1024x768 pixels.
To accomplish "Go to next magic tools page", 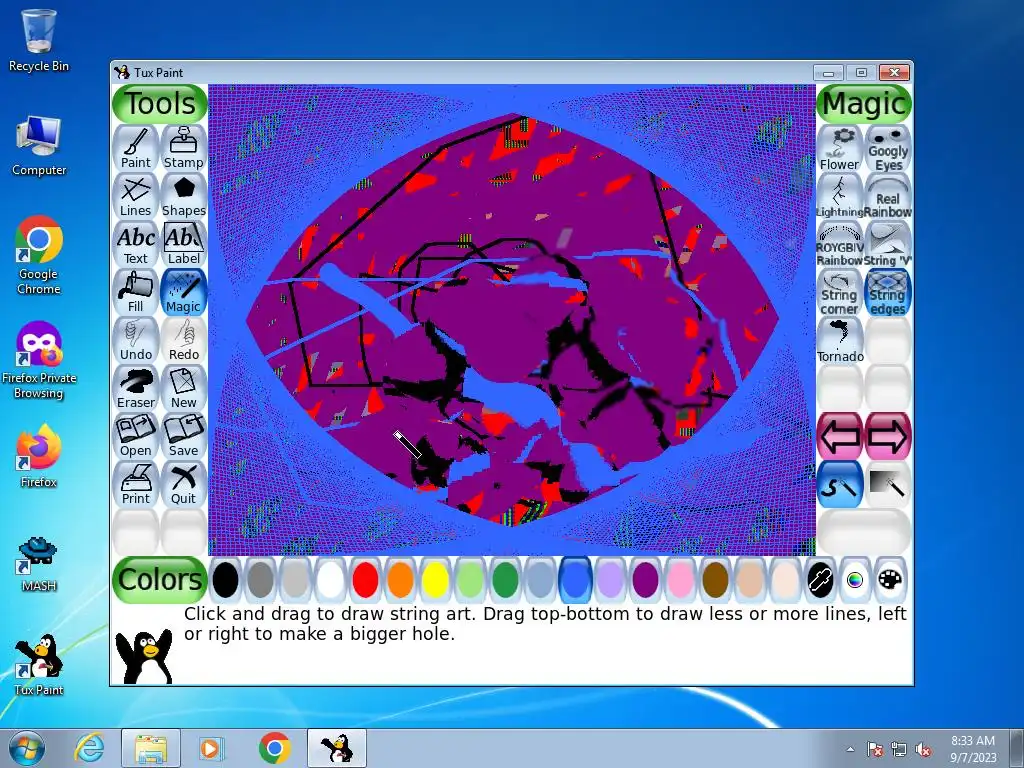I will [x=888, y=436].
